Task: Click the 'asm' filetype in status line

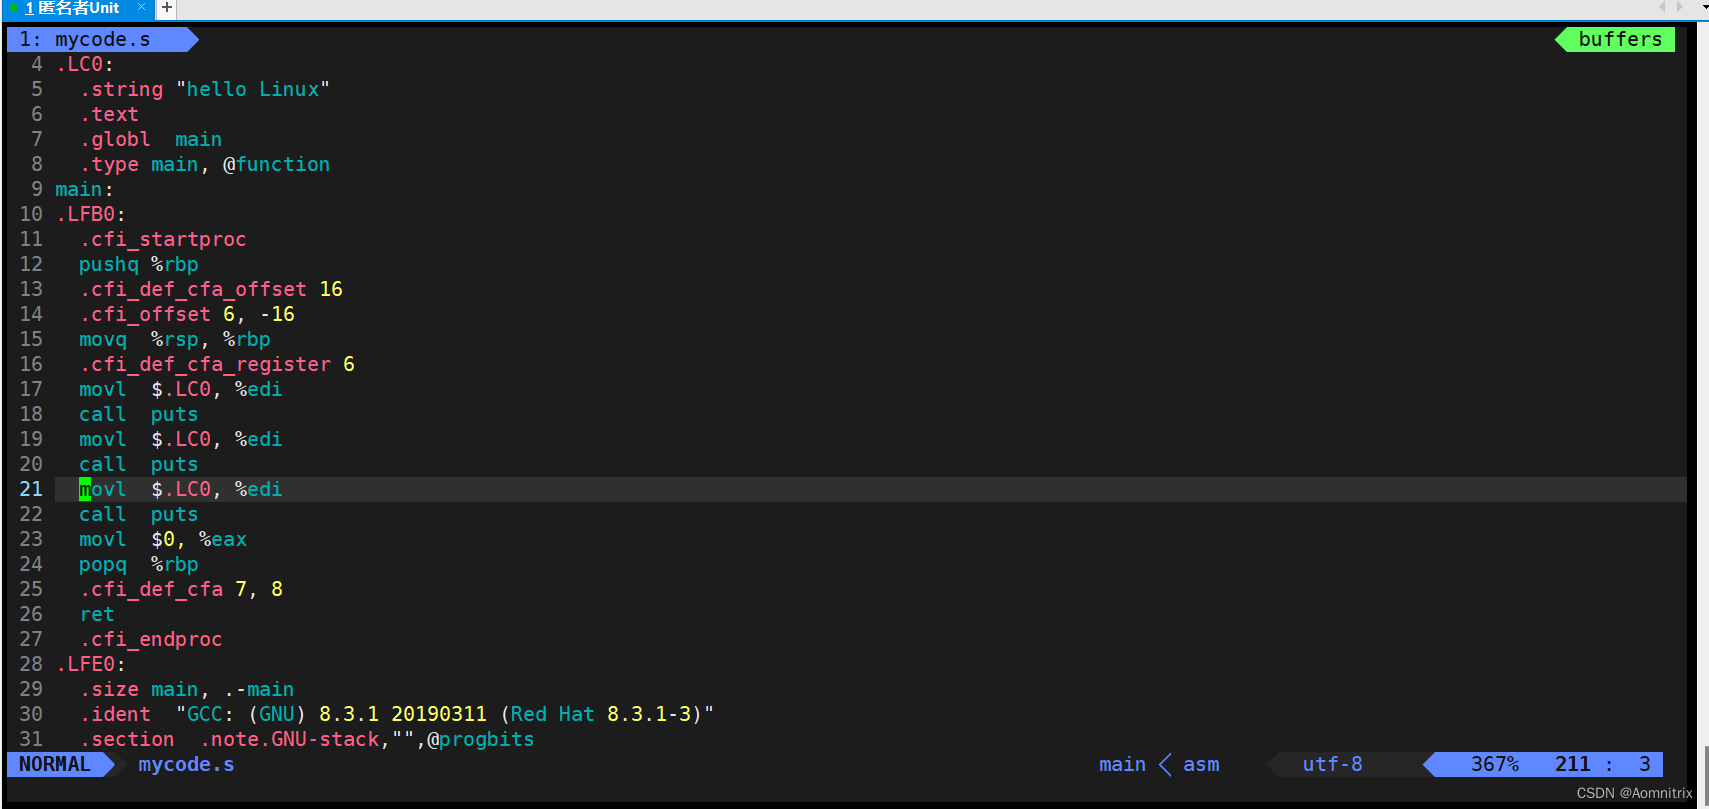Action: [1201, 764]
